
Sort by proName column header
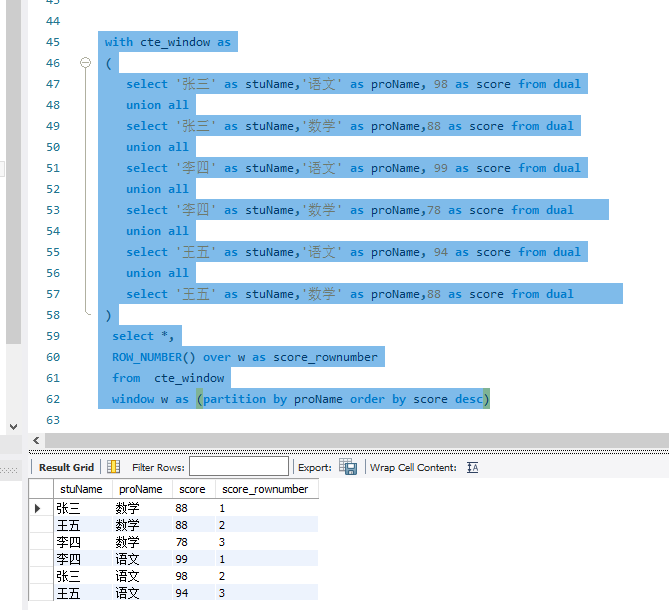142,489
